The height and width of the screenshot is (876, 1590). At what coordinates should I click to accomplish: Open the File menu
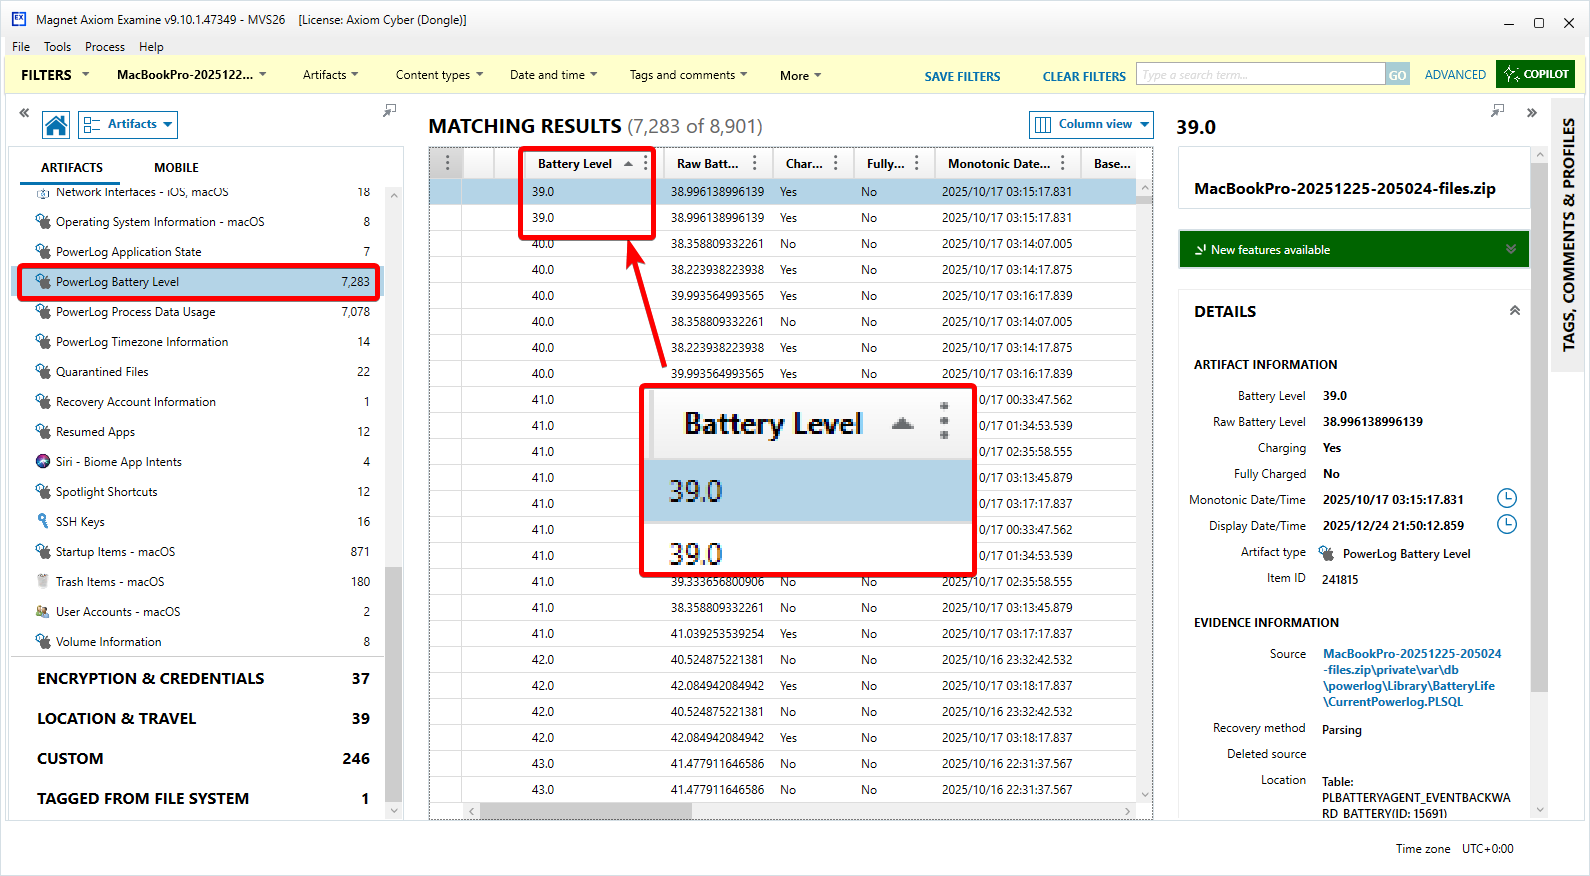(x=21, y=47)
